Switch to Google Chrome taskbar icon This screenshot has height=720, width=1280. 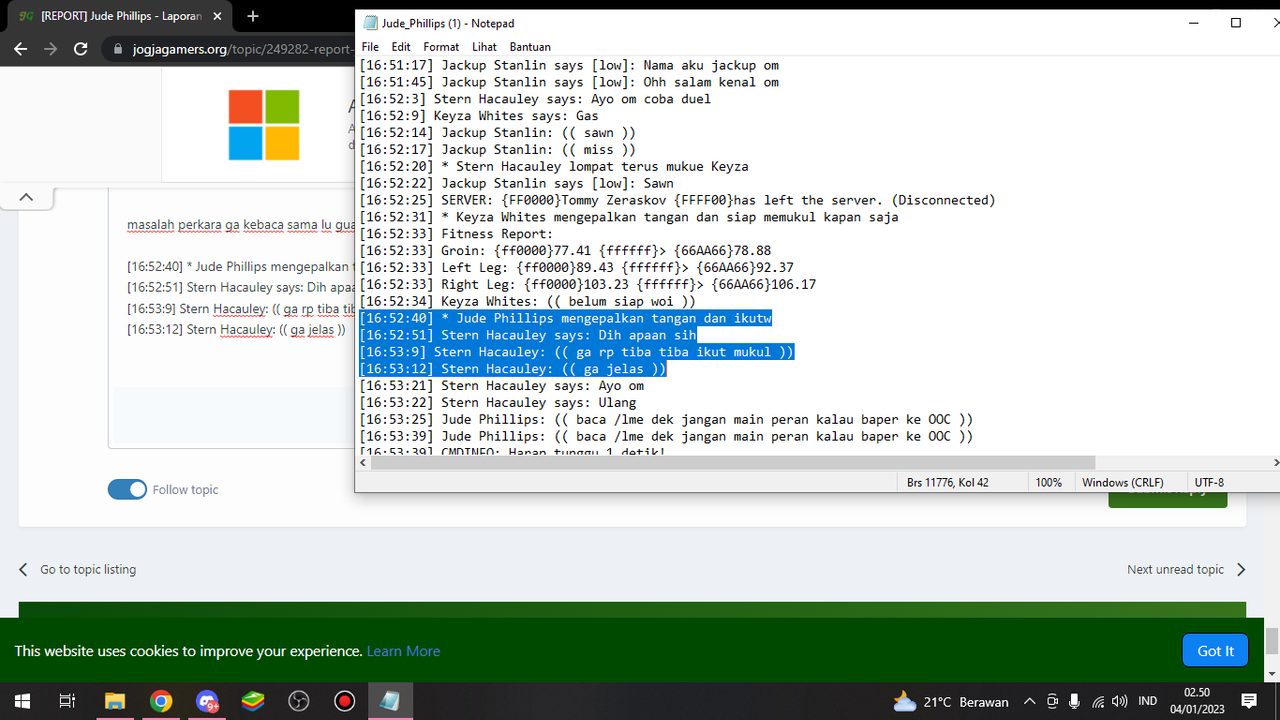click(x=161, y=701)
